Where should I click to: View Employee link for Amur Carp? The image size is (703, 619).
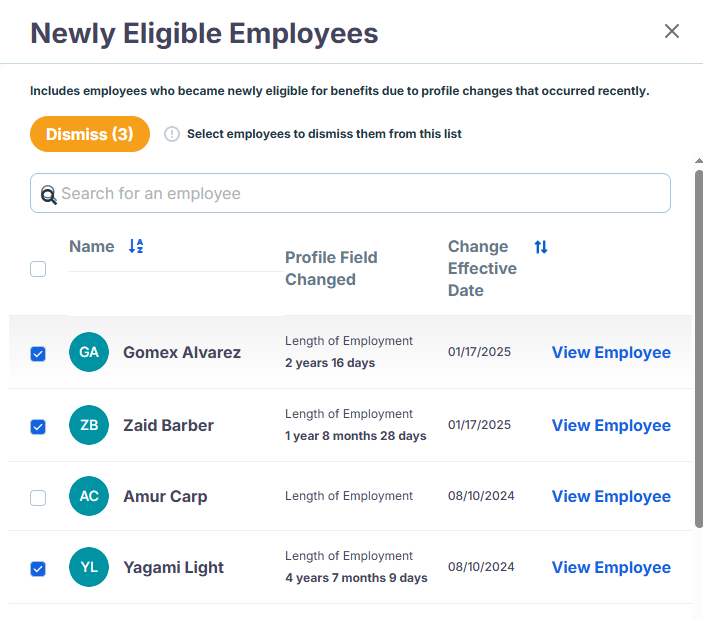tap(611, 496)
